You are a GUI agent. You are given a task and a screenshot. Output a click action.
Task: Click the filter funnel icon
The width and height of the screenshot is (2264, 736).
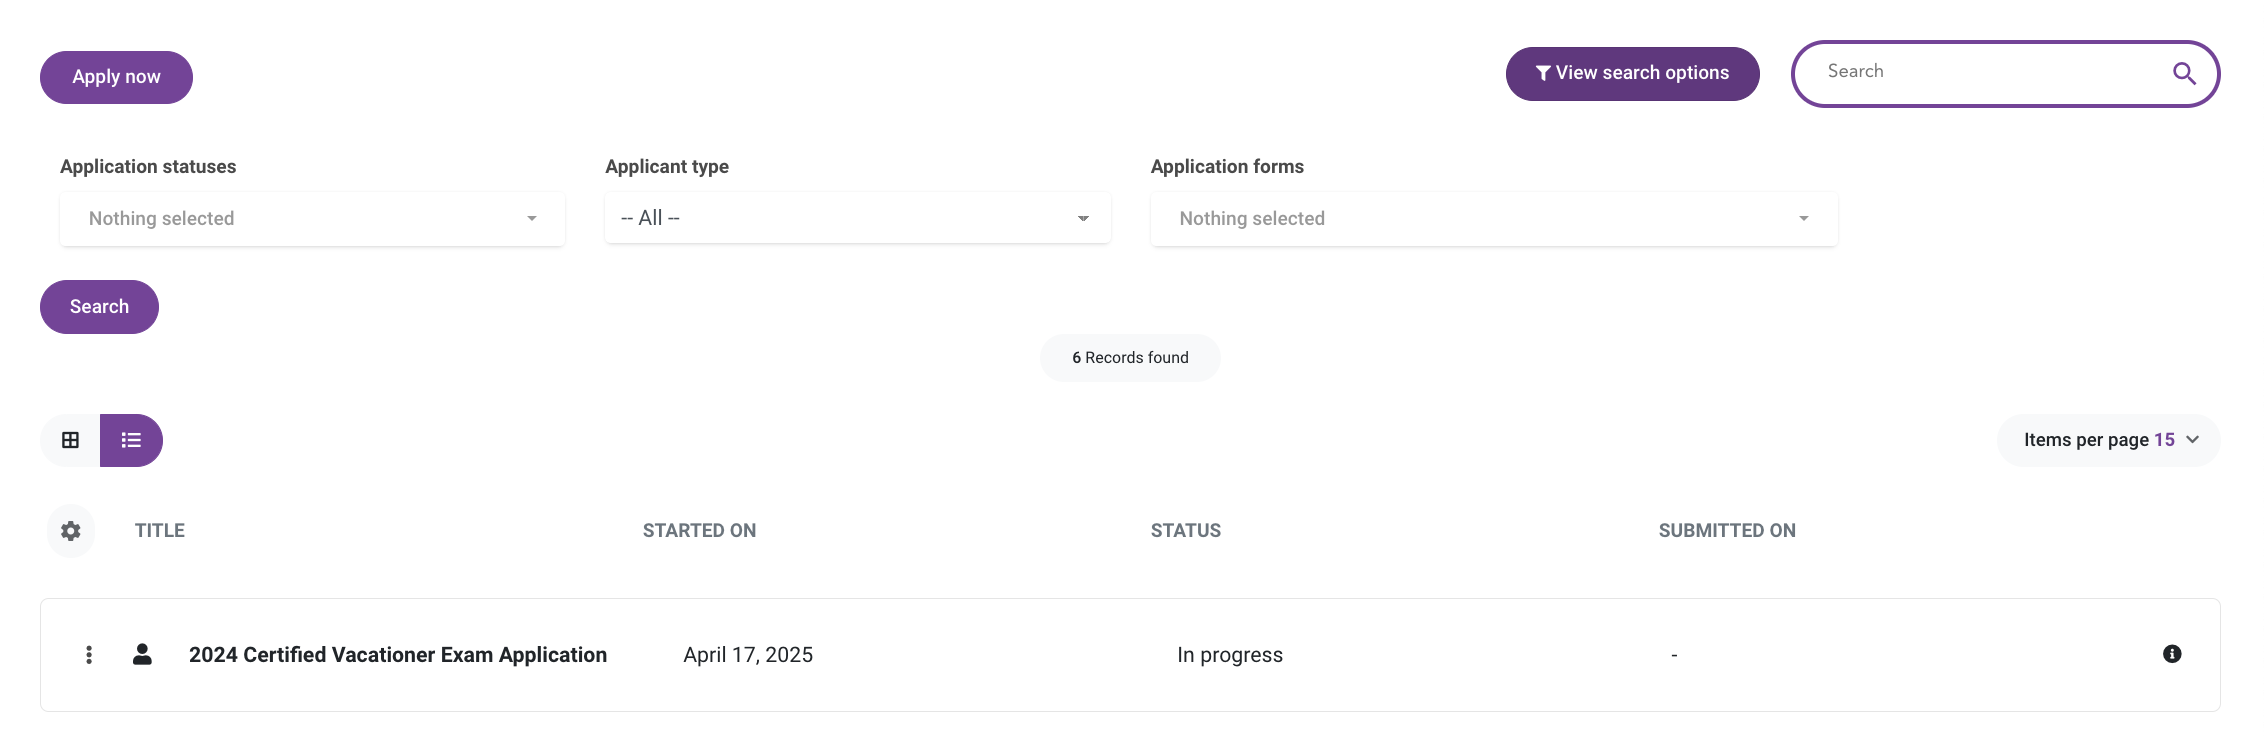[x=1543, y=73]
